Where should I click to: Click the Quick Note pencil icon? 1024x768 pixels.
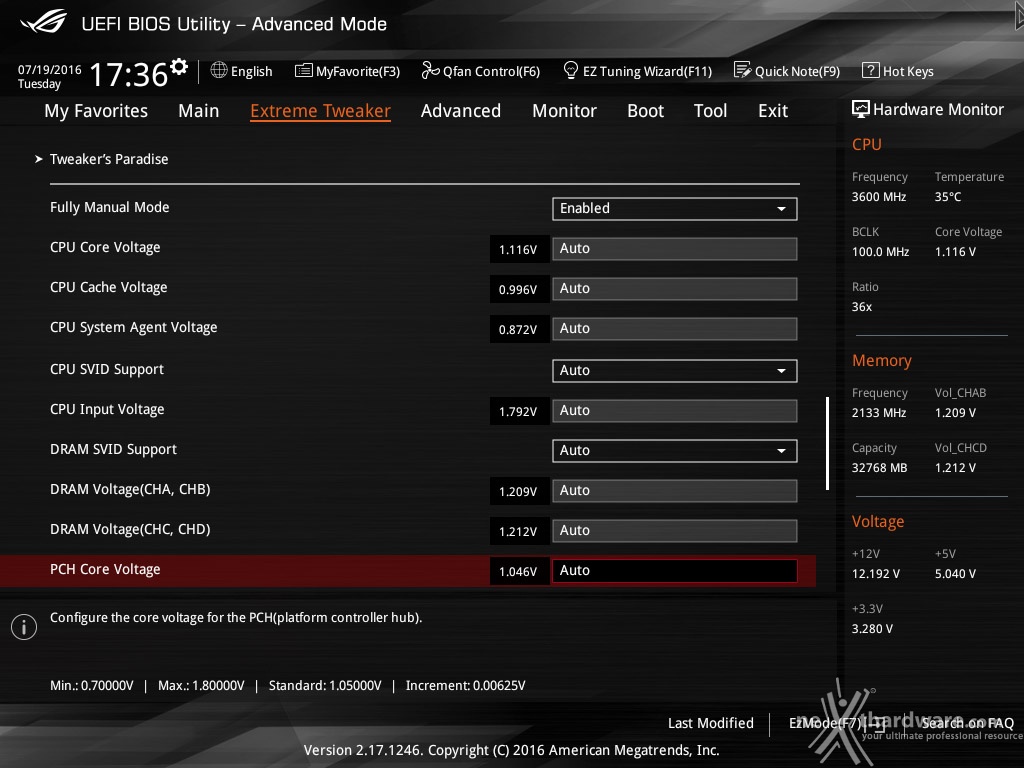743,70
